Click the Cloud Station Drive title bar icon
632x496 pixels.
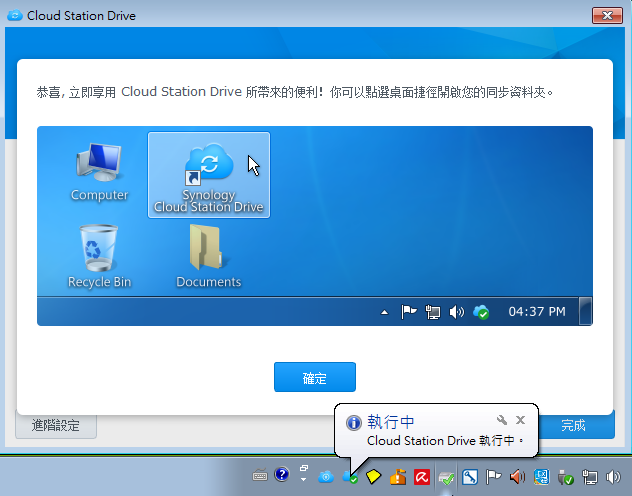click(15, 16)
